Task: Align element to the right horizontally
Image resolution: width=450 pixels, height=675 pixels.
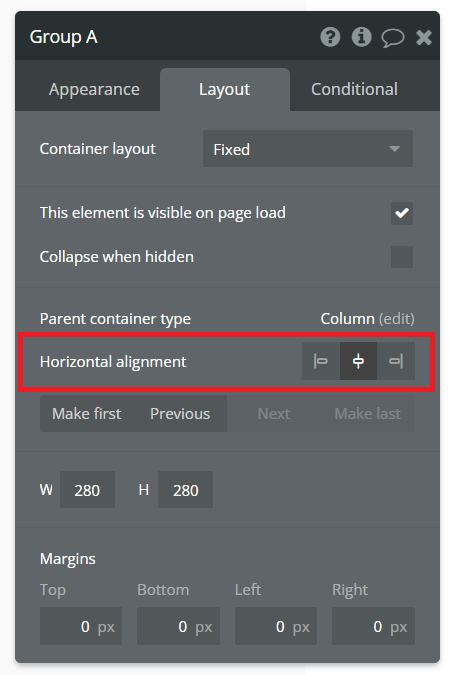Action: (x=396, y=361)
